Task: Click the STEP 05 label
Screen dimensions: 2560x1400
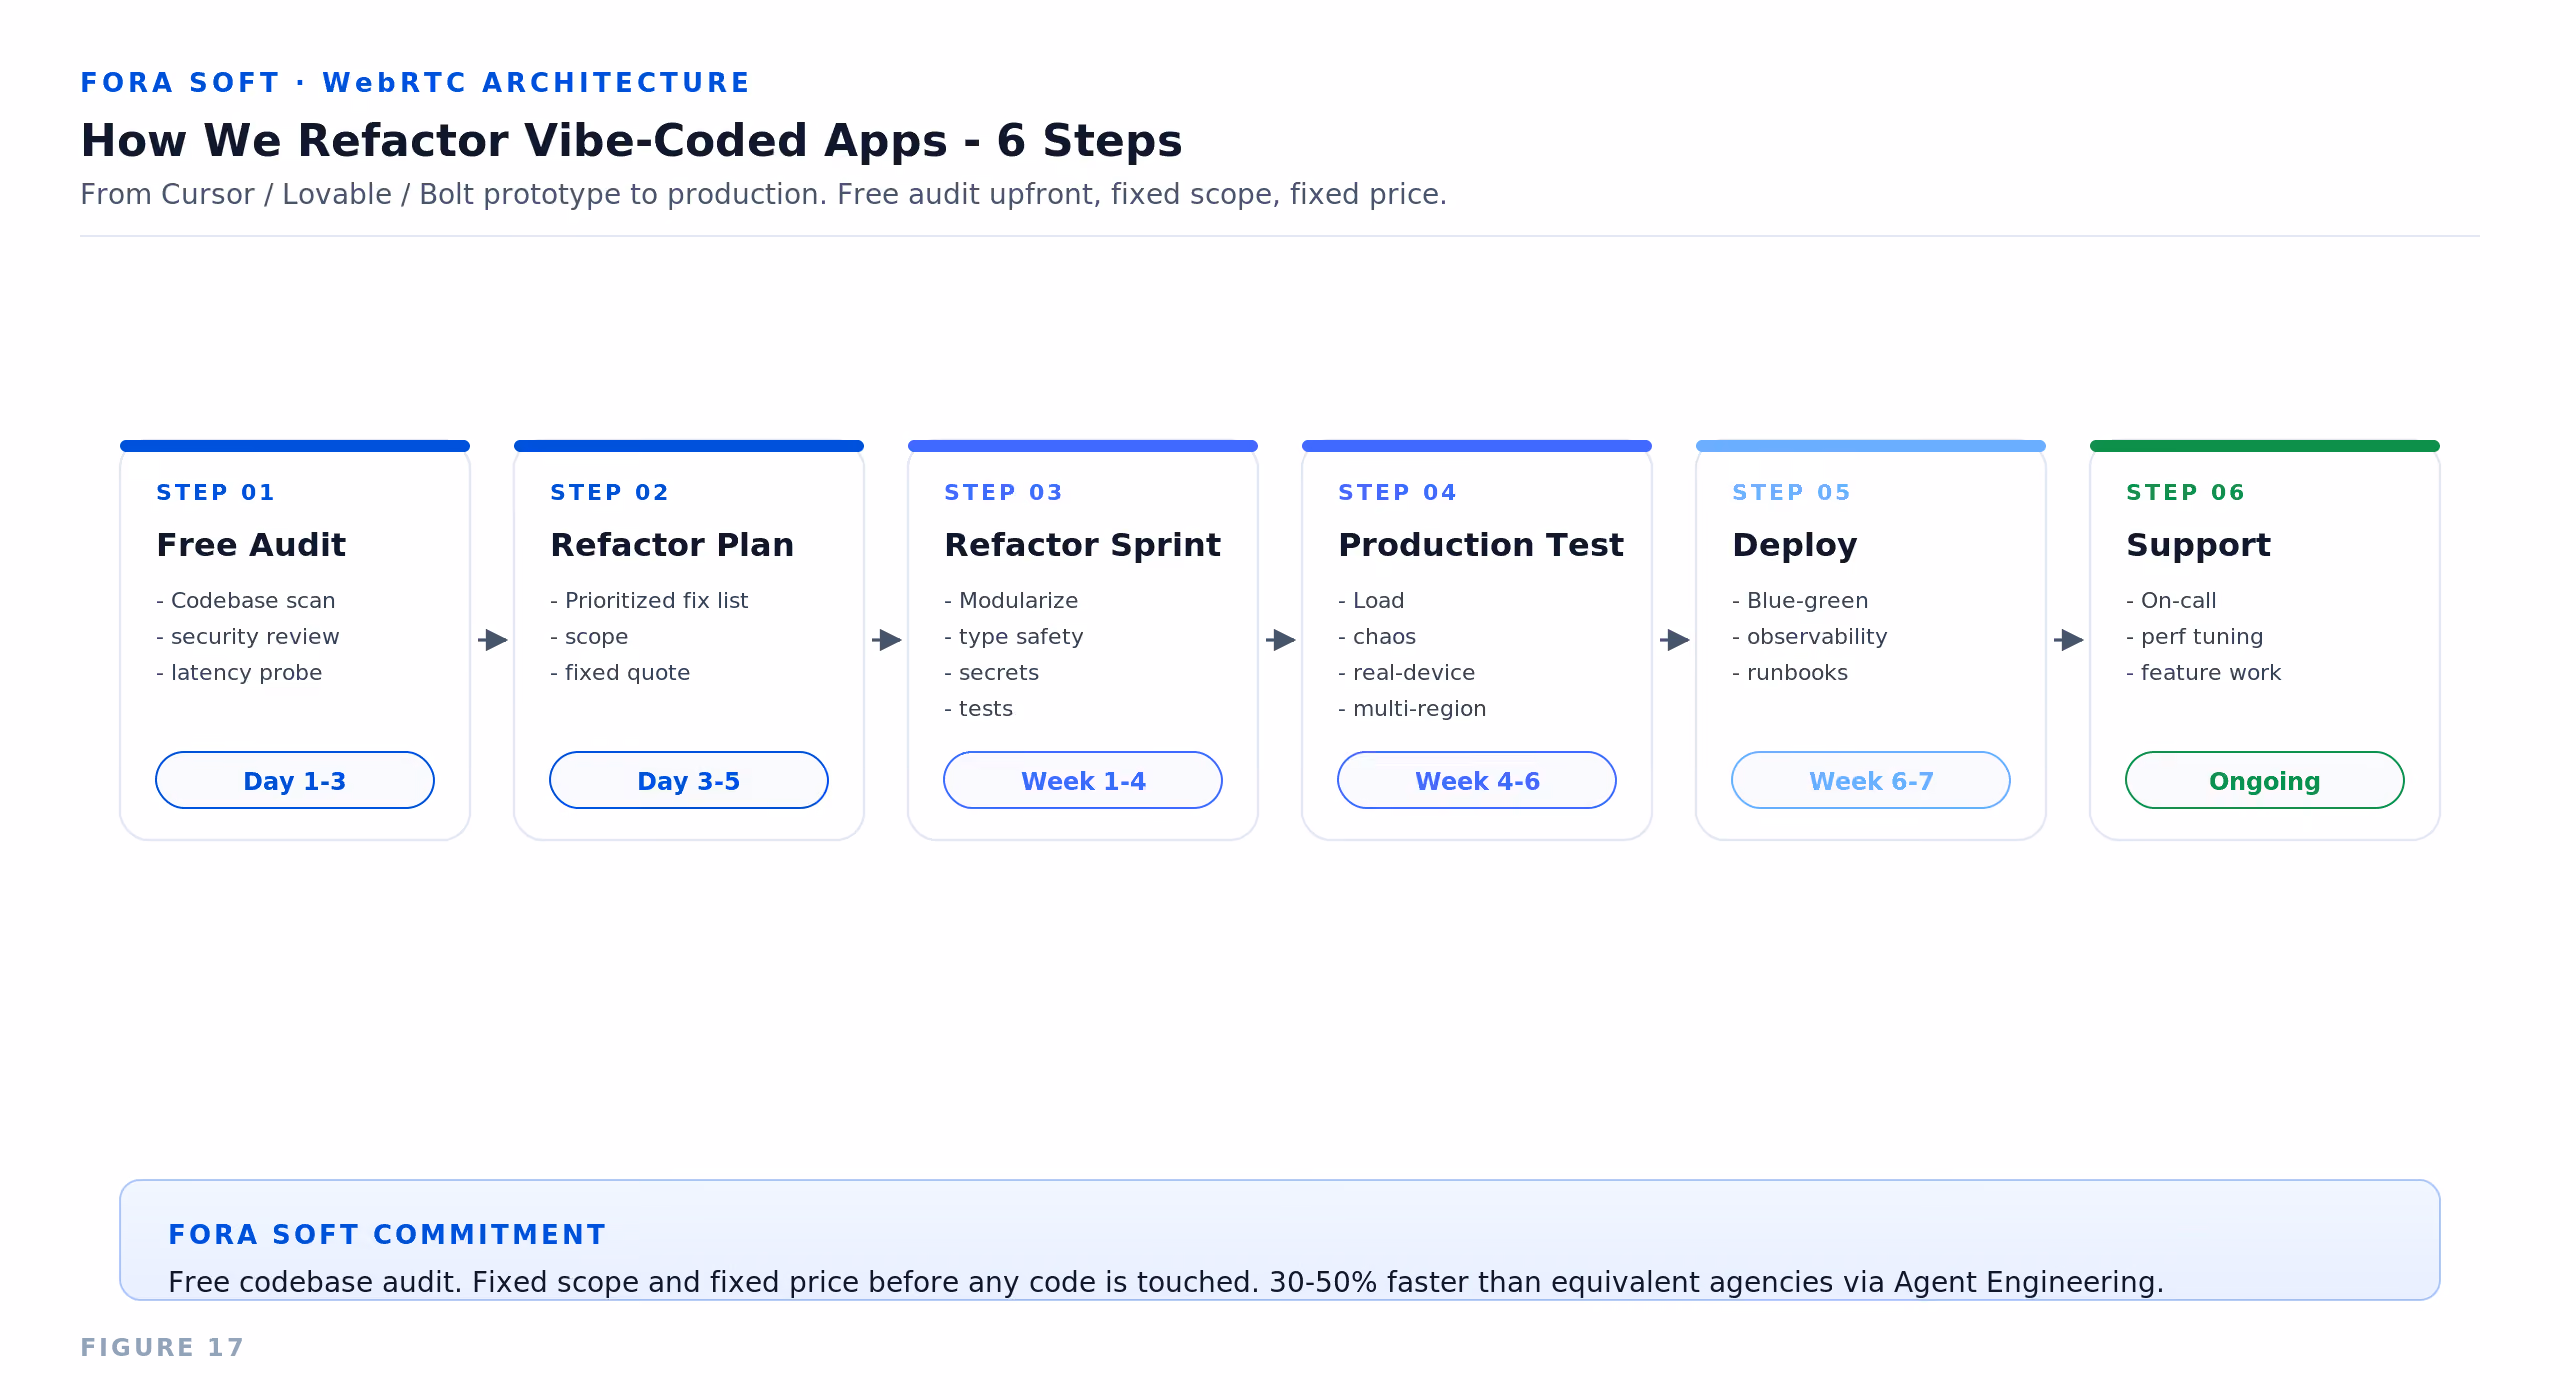Action: point(1791,492)
